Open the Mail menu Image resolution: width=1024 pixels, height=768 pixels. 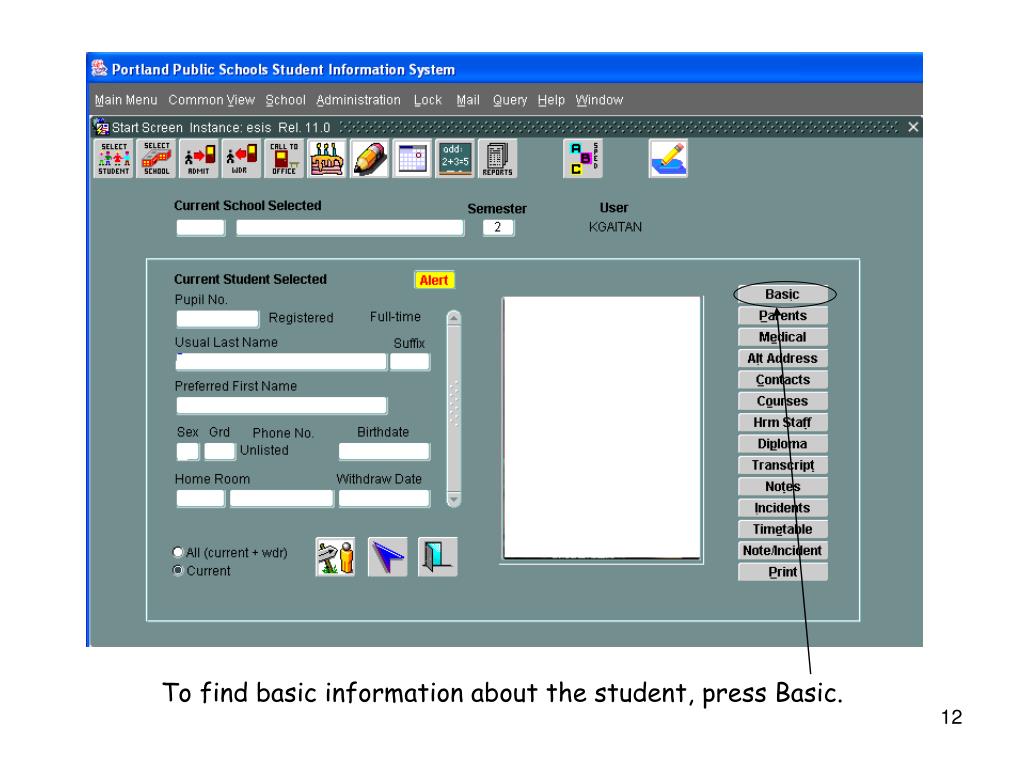click(468, 100)
